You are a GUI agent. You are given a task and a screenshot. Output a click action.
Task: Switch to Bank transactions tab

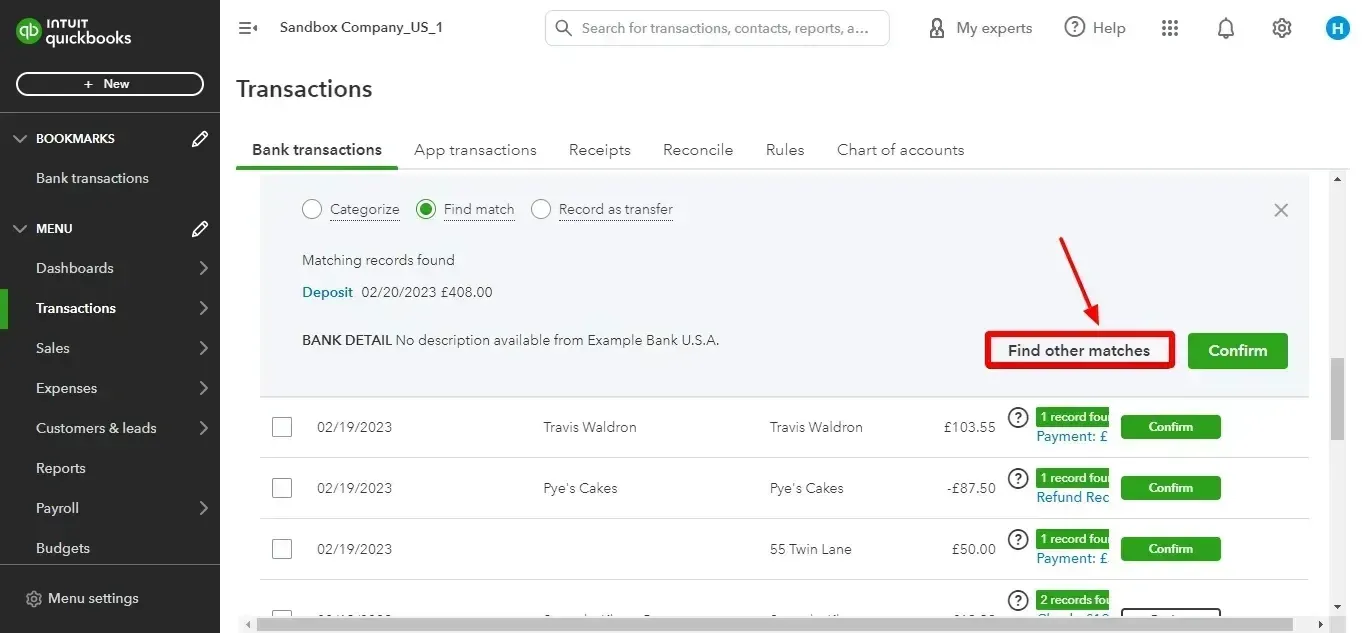pos(317,150)
